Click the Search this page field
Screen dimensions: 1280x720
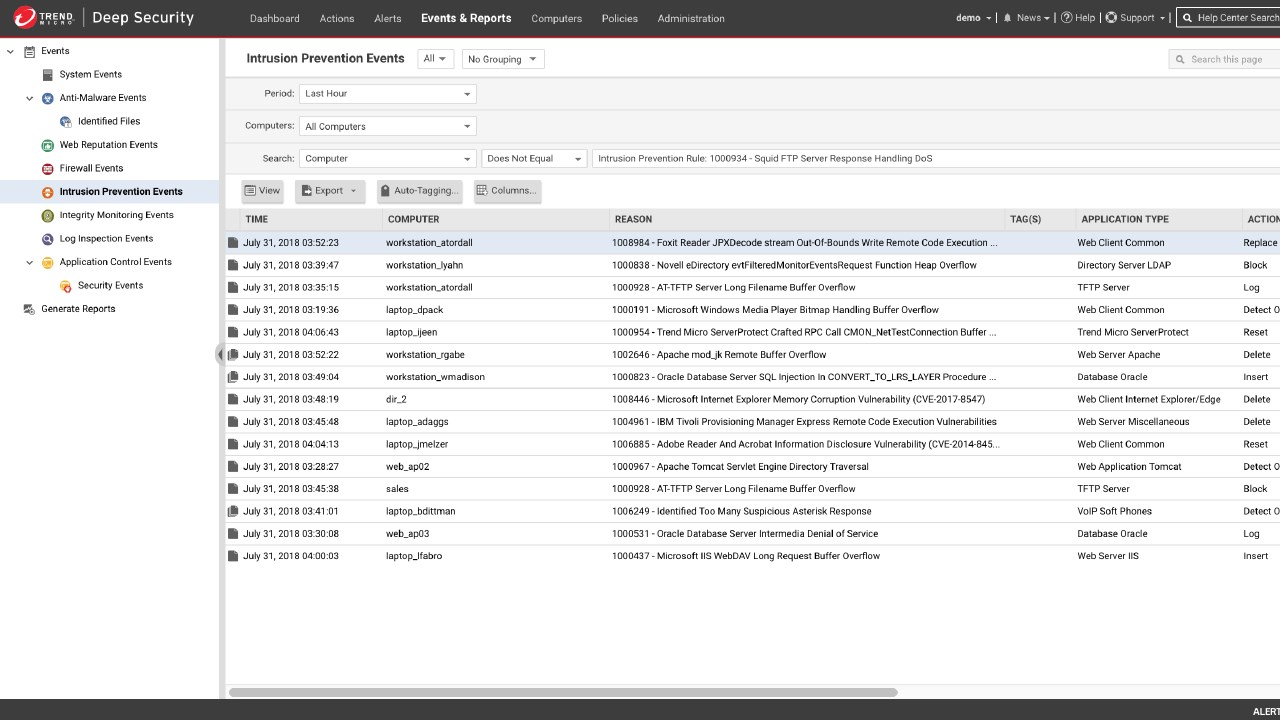(1224, 59)
